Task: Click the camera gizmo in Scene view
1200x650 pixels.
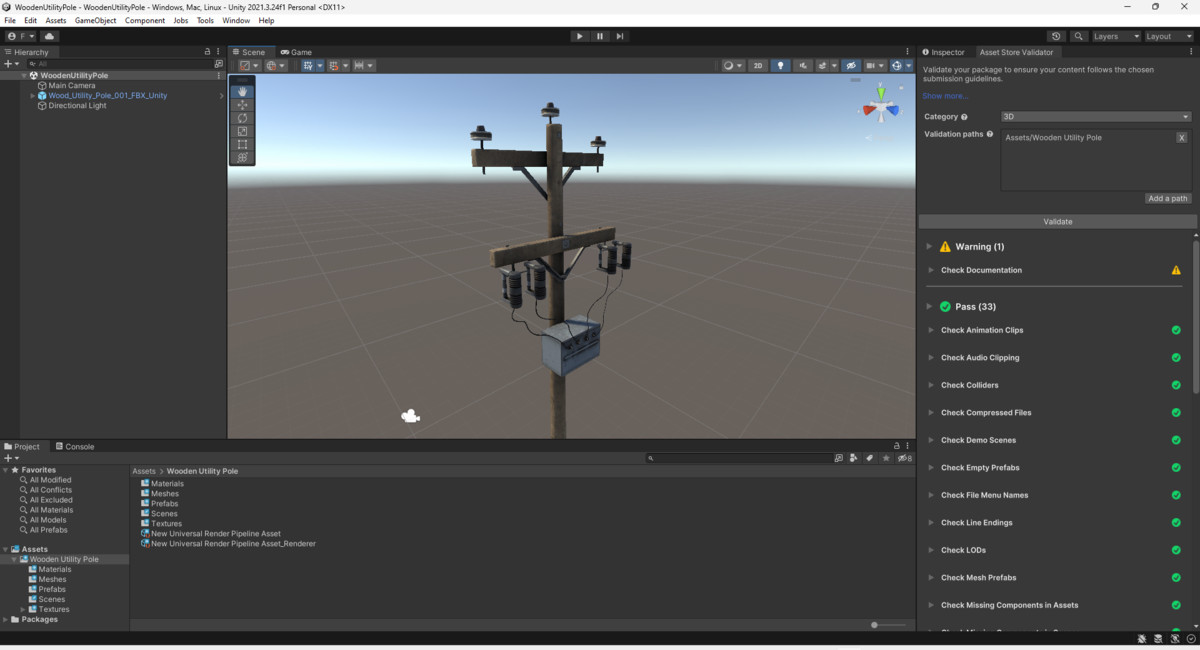Action: pyautogui.click(x=410, y=416)
